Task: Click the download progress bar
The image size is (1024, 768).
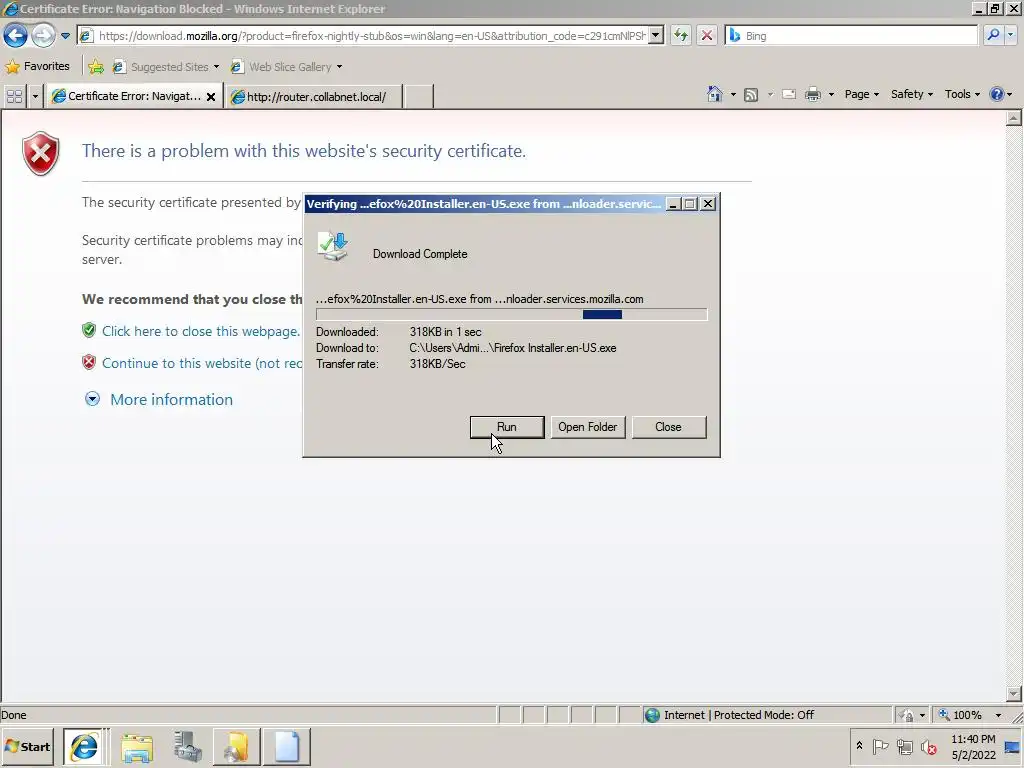Action: pyautogui.click(x=511, y=315)
